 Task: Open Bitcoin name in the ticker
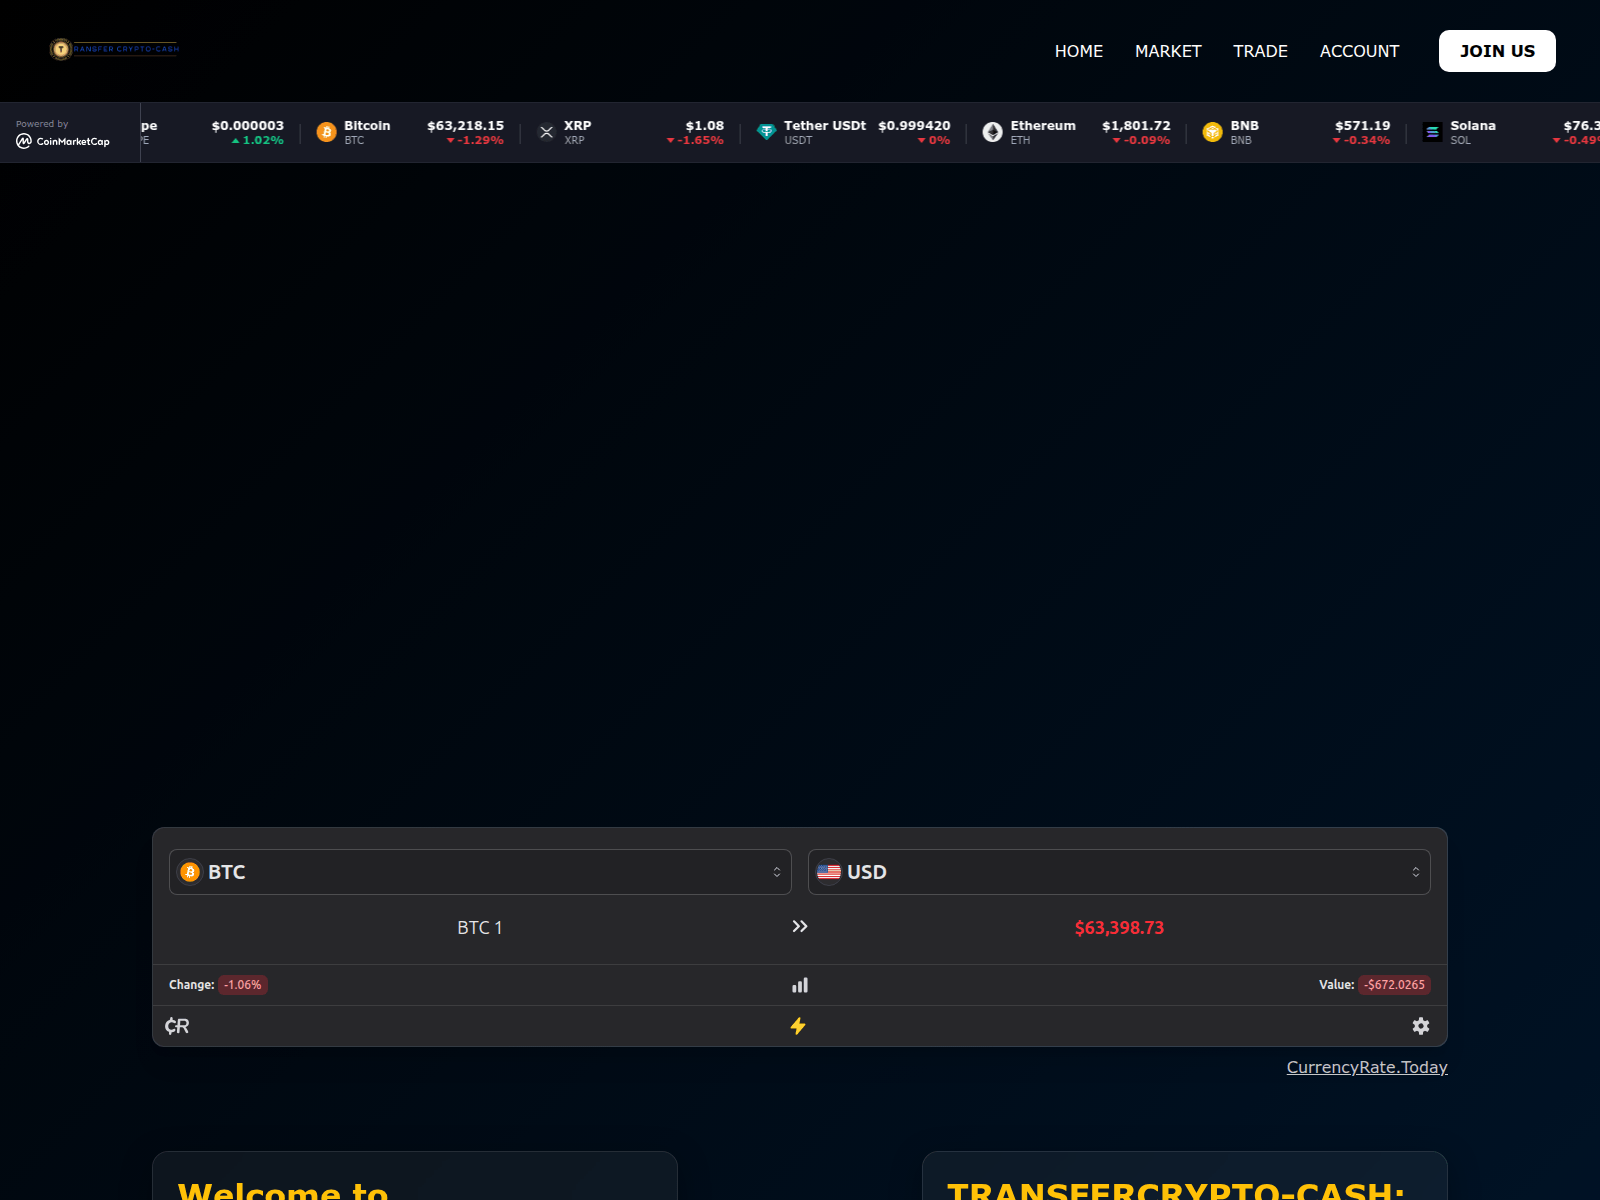click(x=367, y=125)
